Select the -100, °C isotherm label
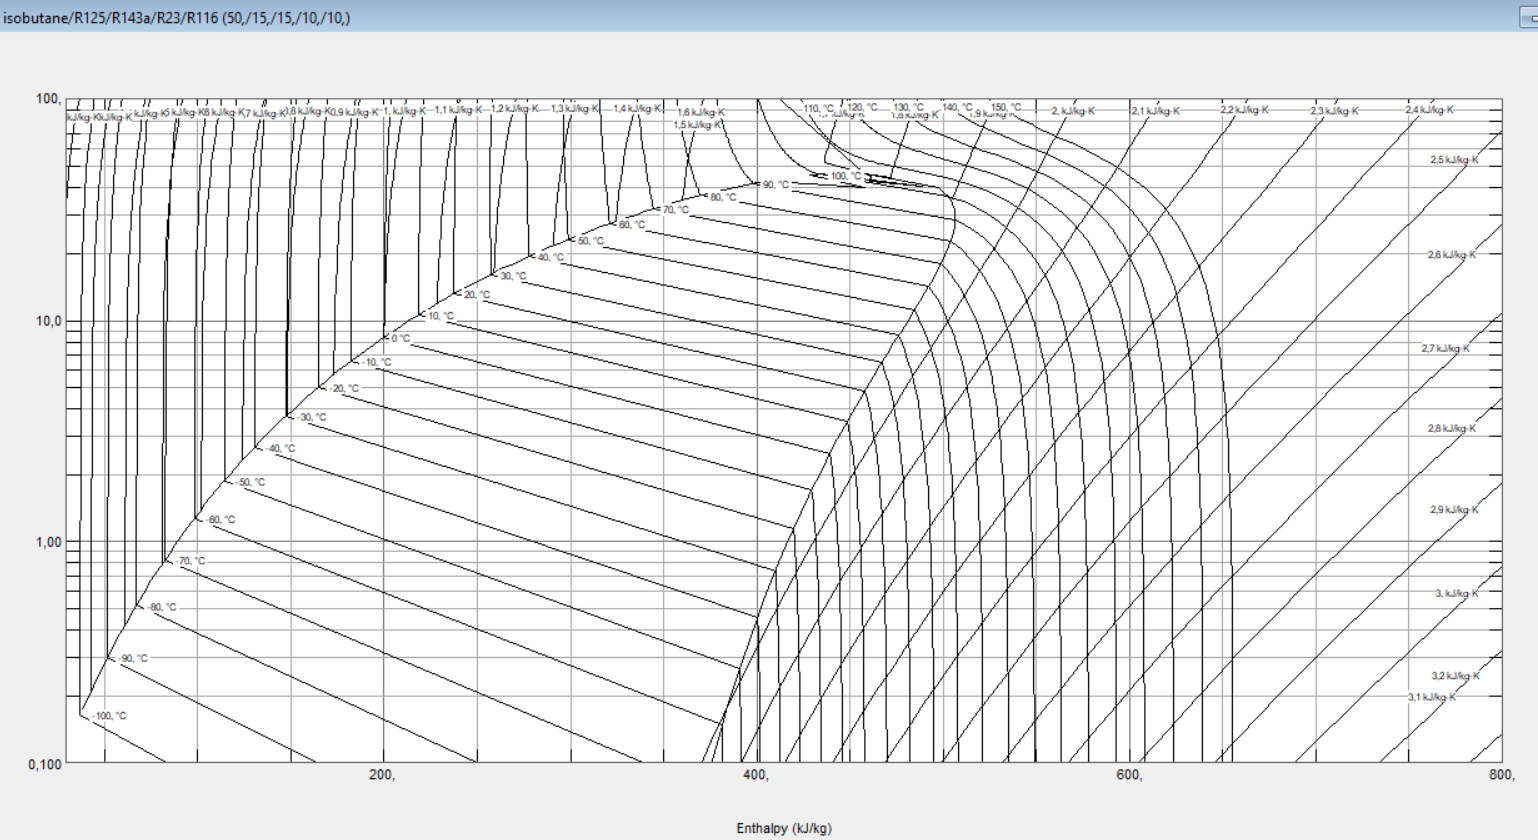 tap(109, 716)
